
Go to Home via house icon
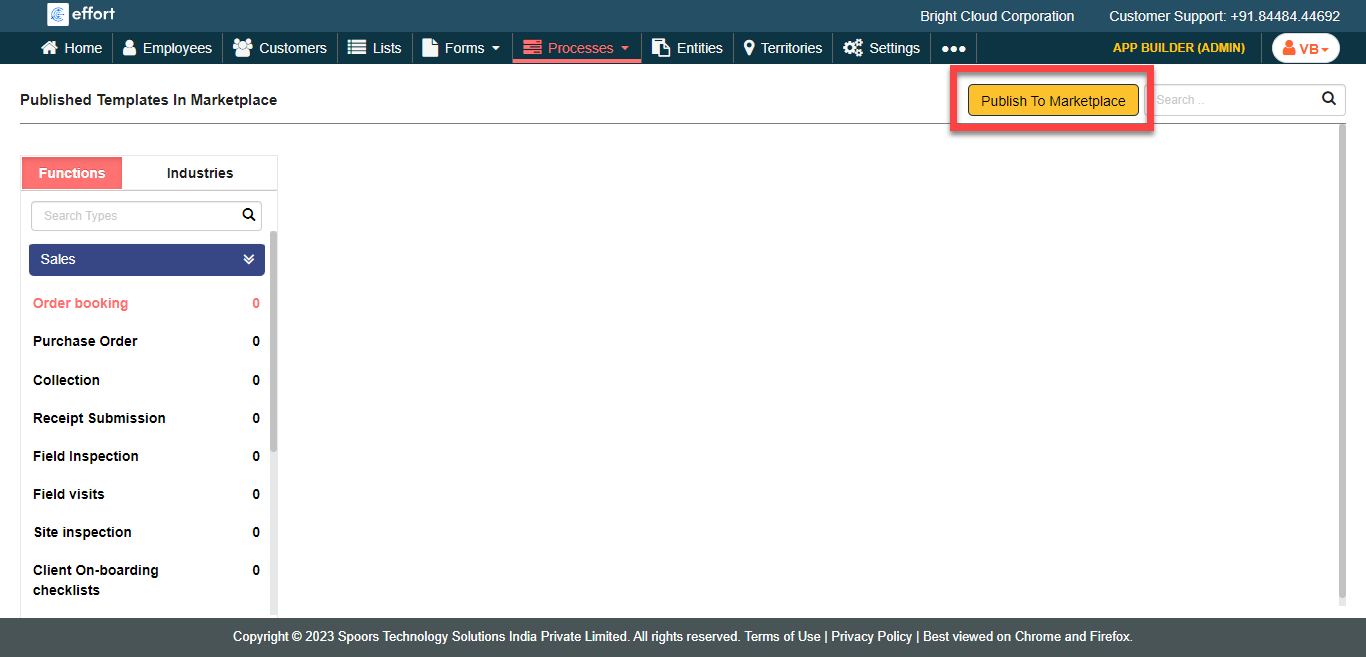(50, 48)
